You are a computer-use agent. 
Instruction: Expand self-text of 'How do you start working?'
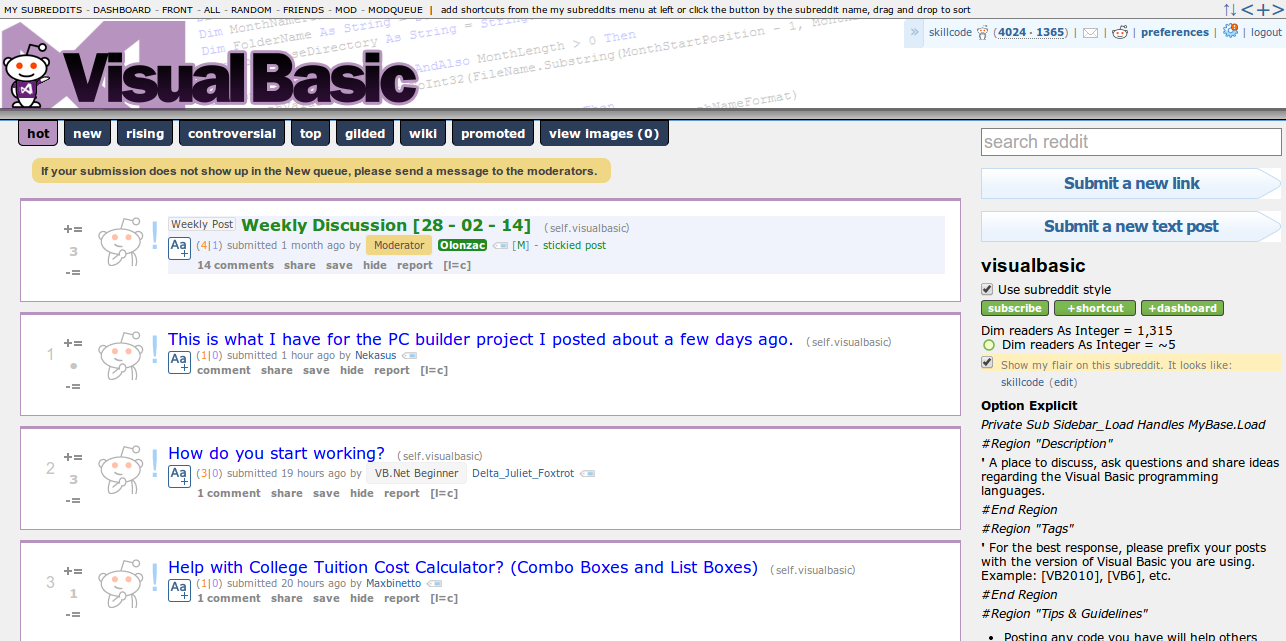coord(179,476)
